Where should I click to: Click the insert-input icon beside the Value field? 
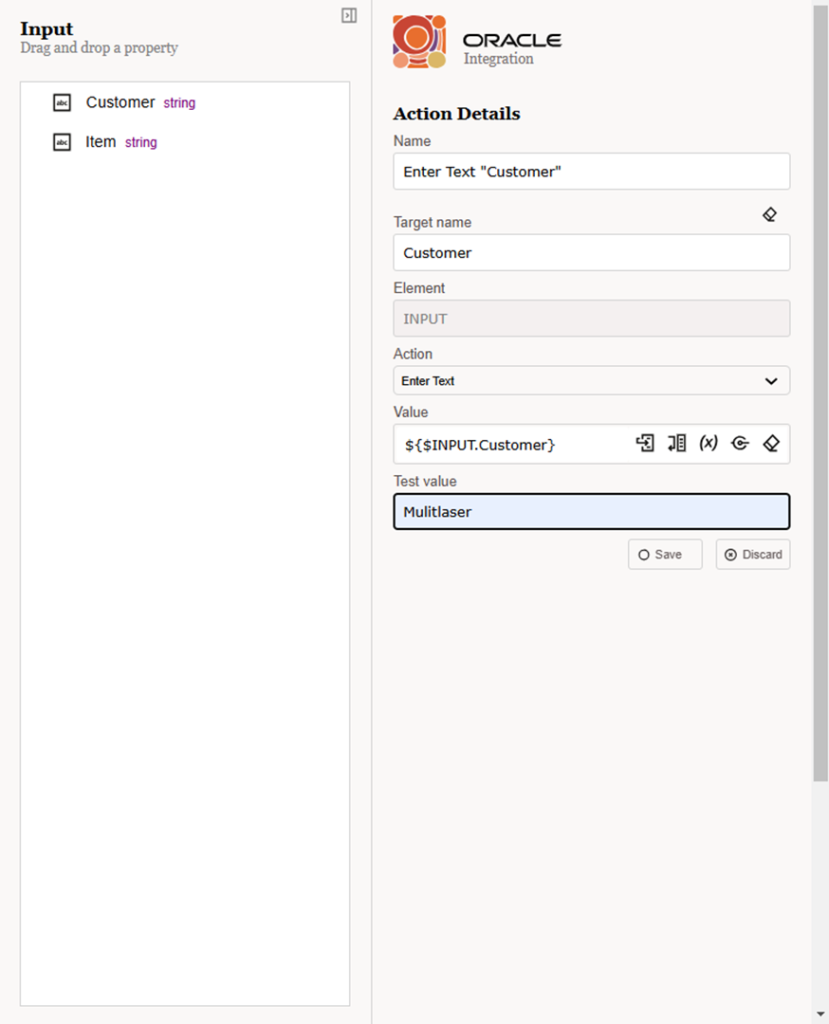645,443
